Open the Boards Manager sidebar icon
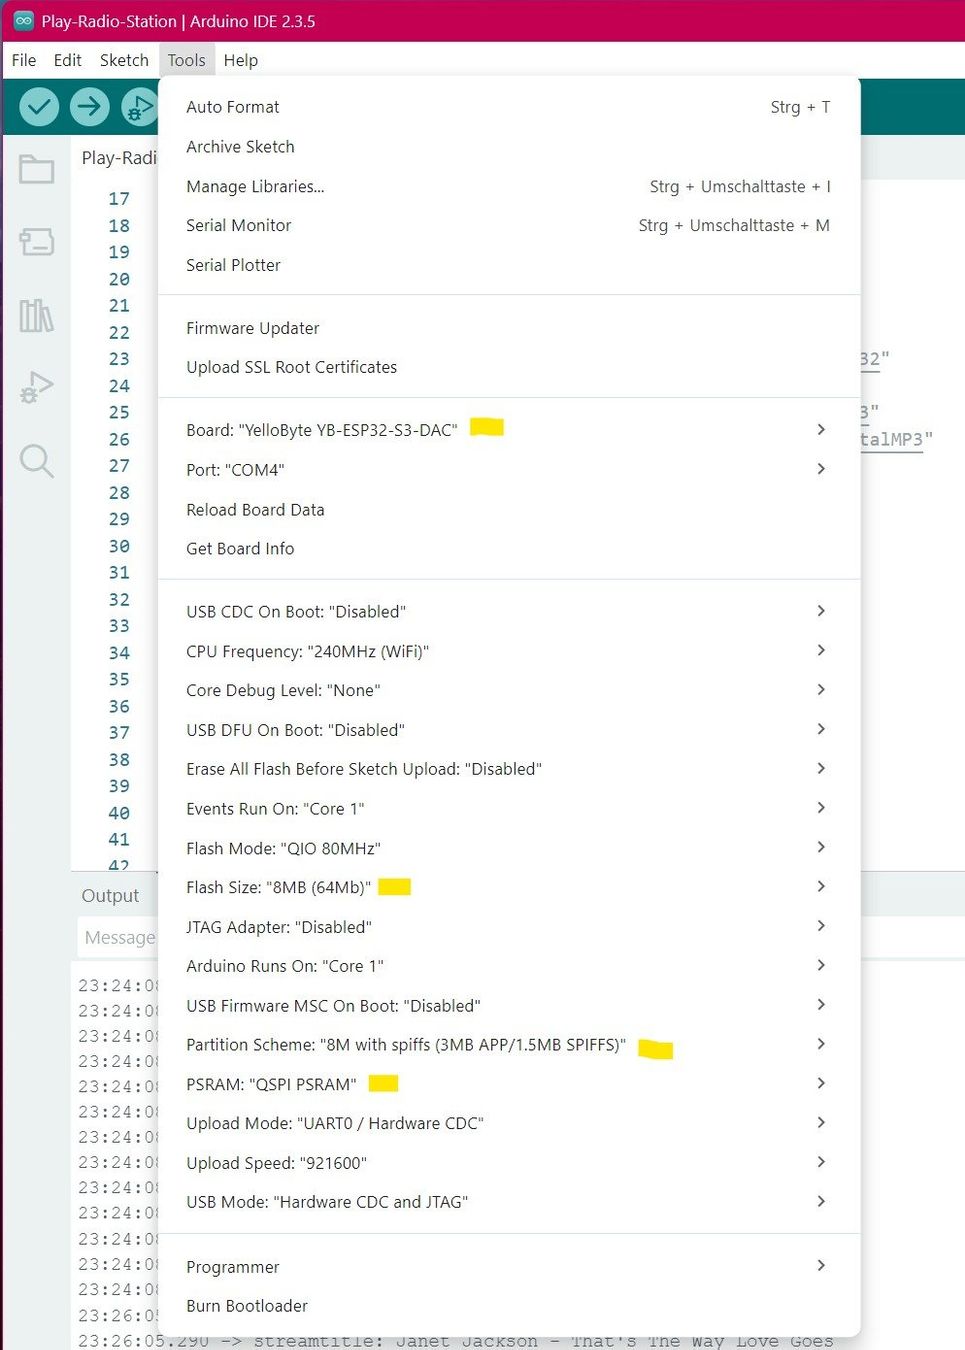 coord(37,241)
